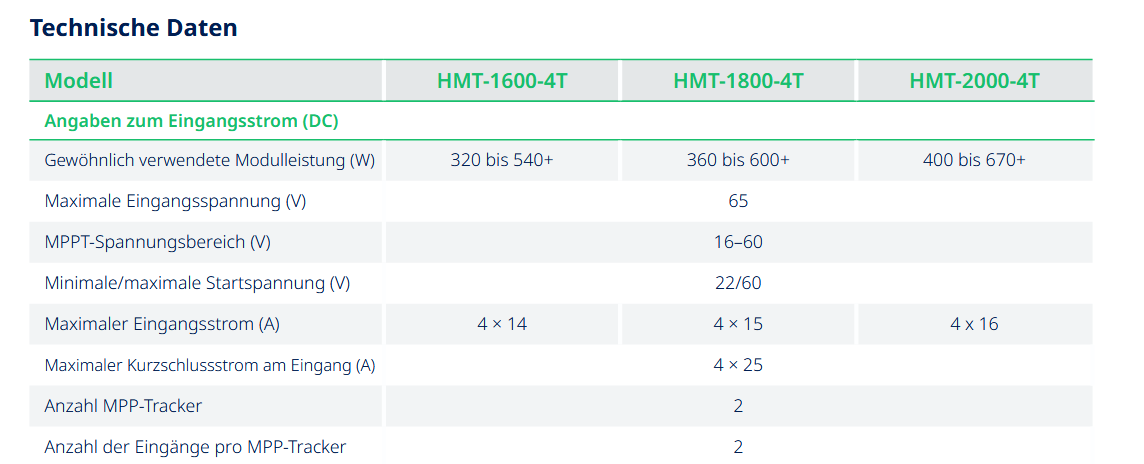1144x464 pixels.
Task: Click the HMT-1600-4T column header
Action: coord(502,81)
